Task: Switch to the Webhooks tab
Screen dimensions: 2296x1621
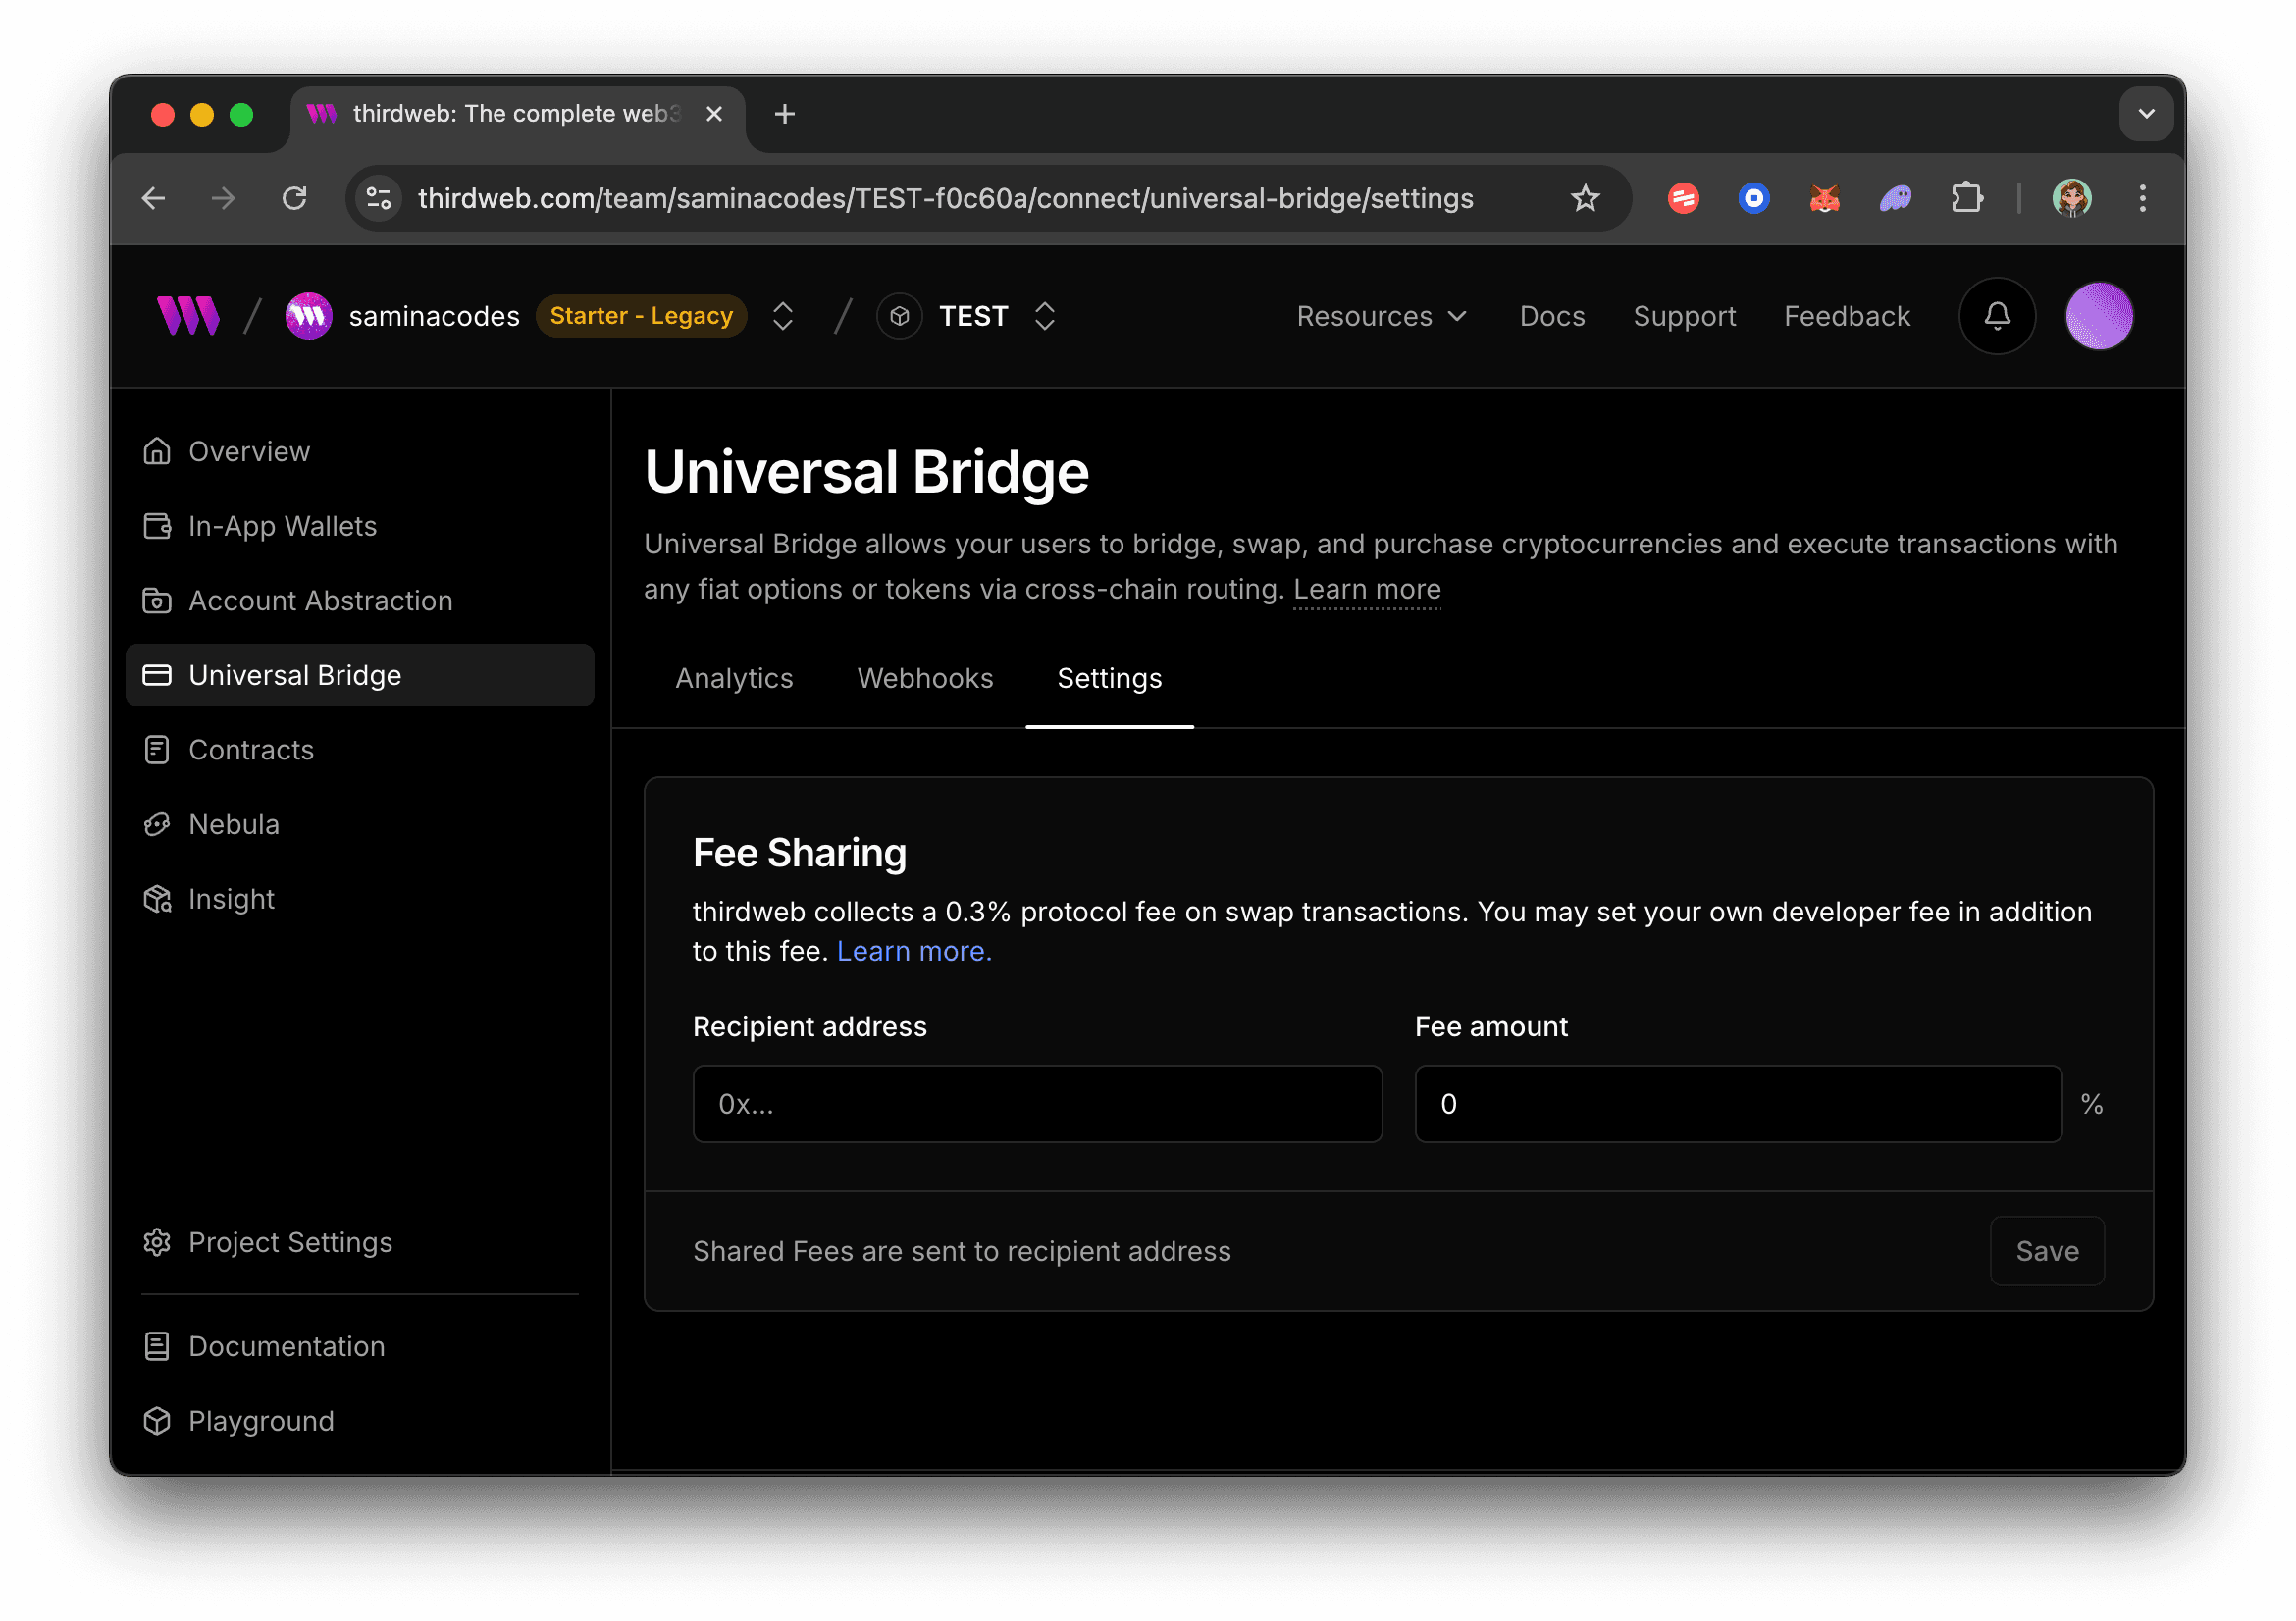Action: pyautogui.click(x=925, y=678)
